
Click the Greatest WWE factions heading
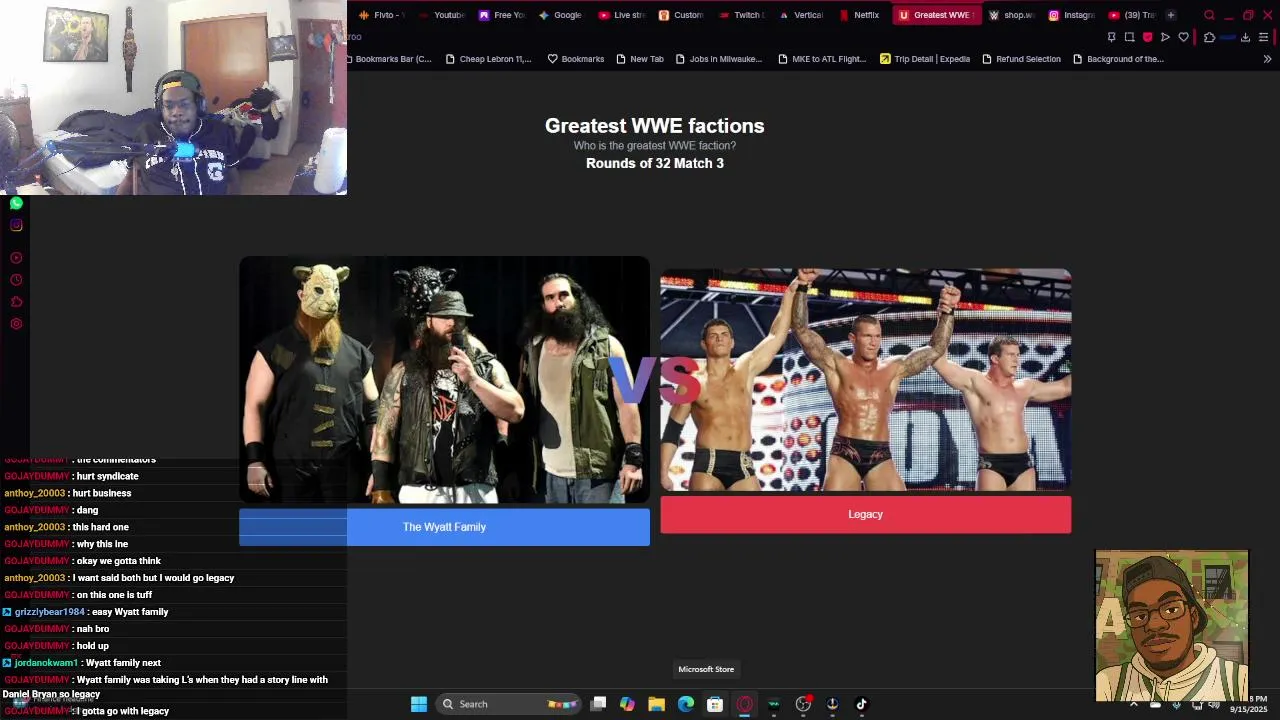(654, 126)
